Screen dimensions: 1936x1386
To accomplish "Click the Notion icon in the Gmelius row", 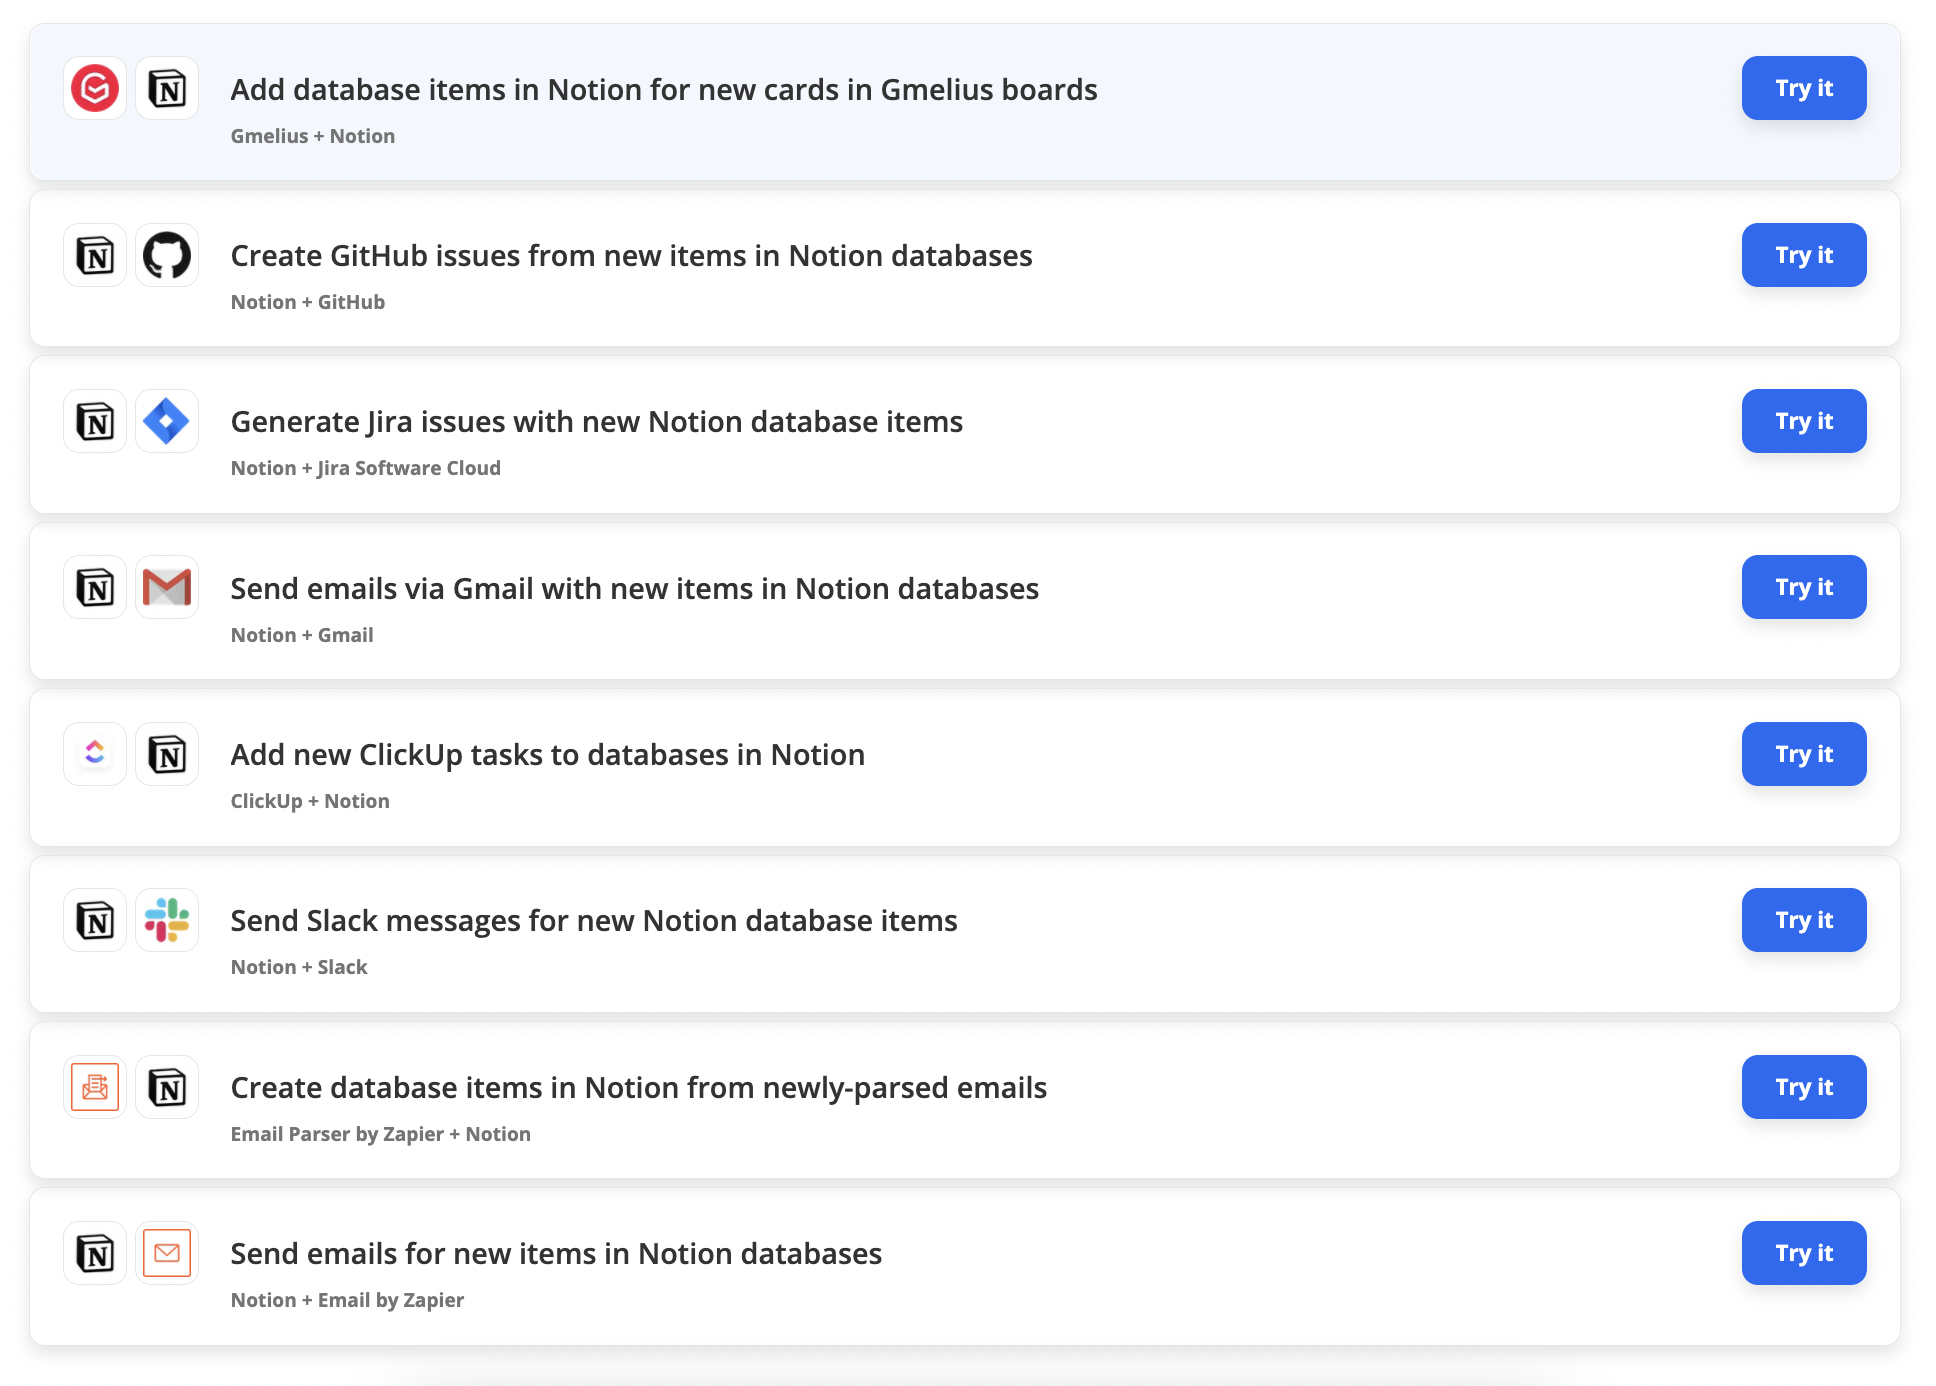I will (x=167, y=89).
